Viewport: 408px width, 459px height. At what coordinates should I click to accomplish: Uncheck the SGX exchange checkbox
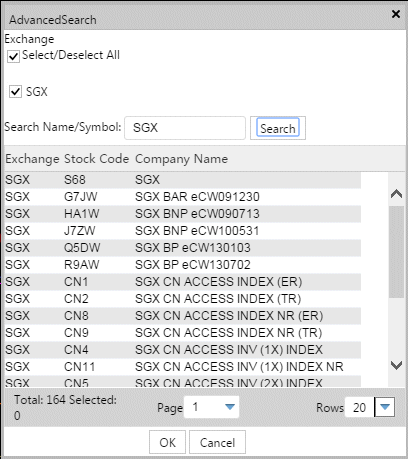15,91
